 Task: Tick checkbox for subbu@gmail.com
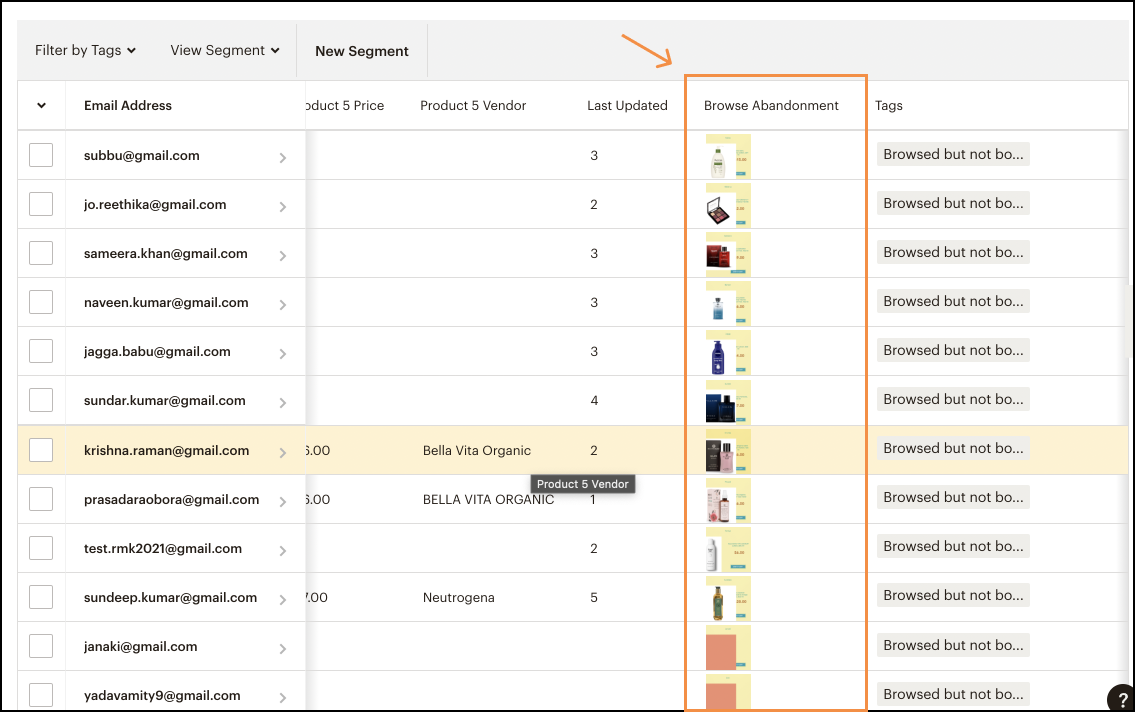[41, 155]
